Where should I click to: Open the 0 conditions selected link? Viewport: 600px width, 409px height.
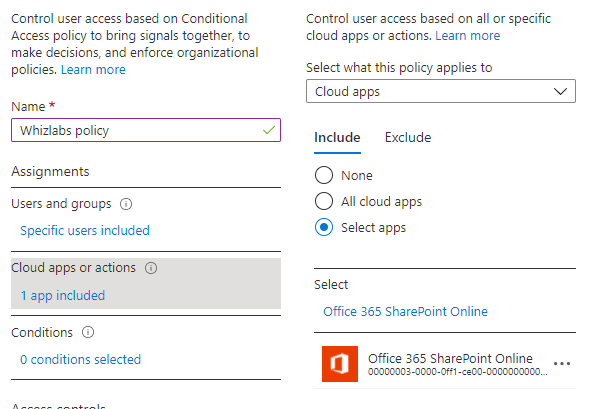tap(80, 359)
